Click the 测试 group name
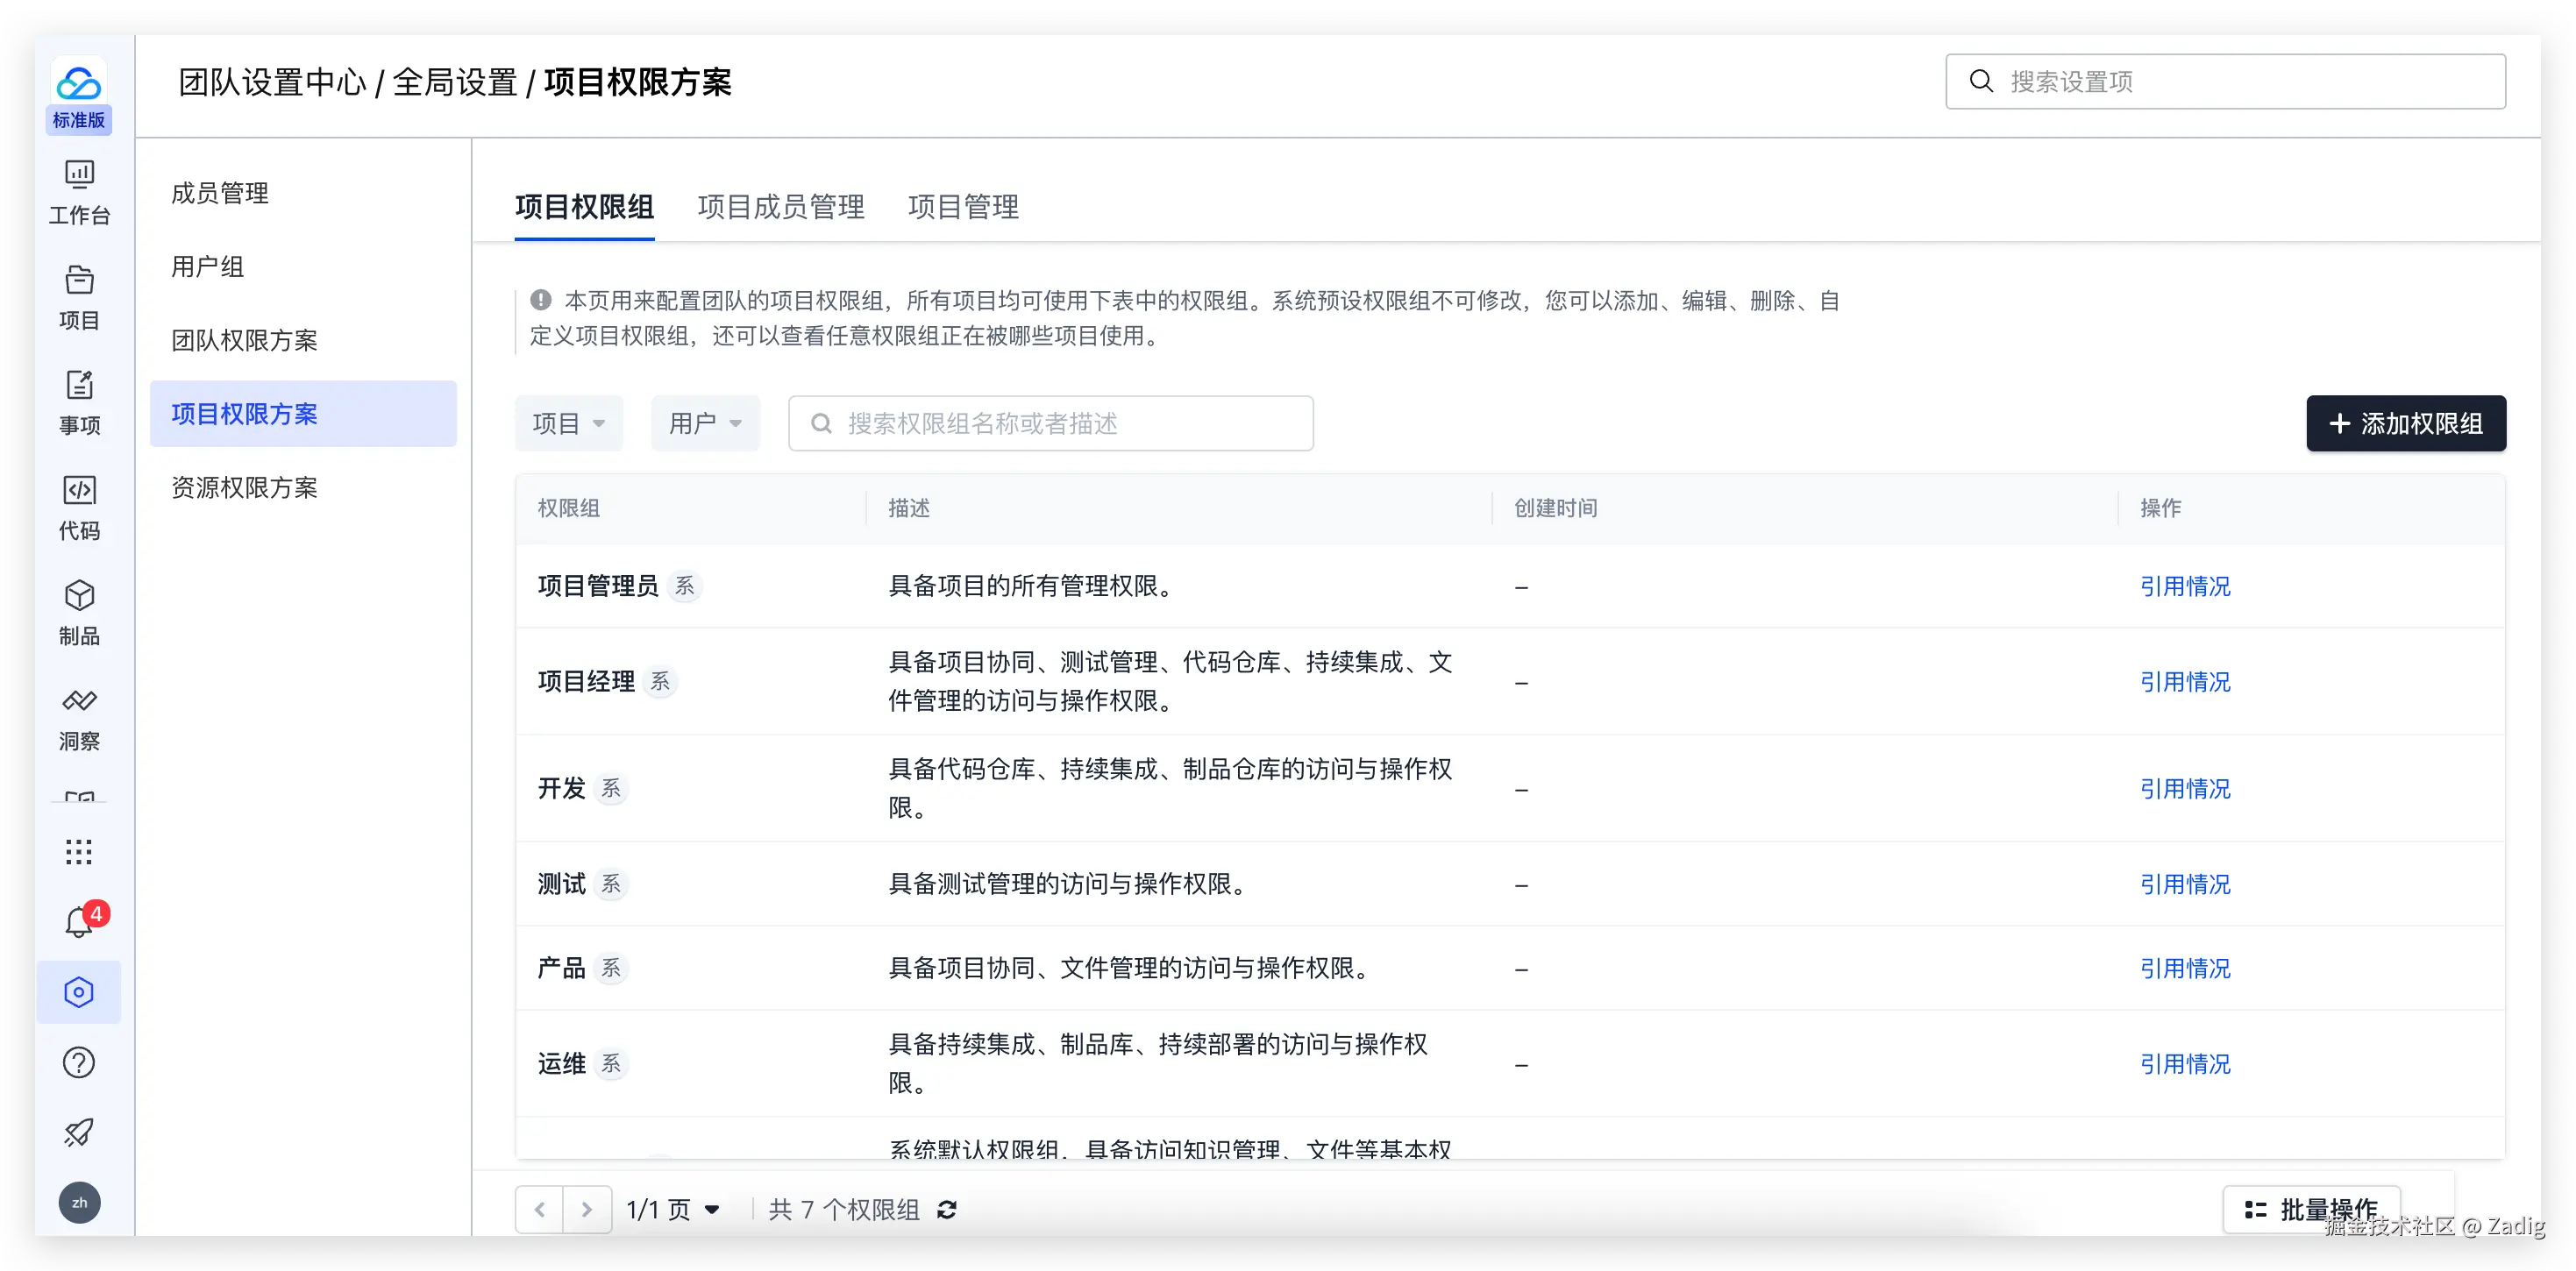 coord(561,884)
